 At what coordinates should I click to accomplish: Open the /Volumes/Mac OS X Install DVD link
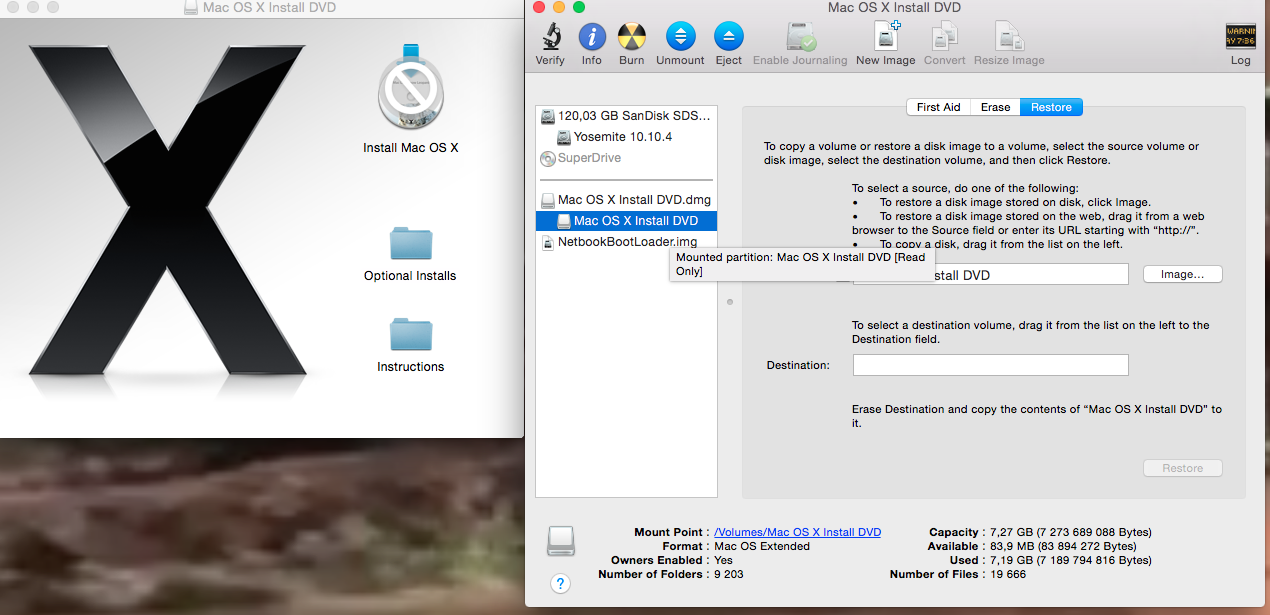pyautogui.click(x=797, y=533)
